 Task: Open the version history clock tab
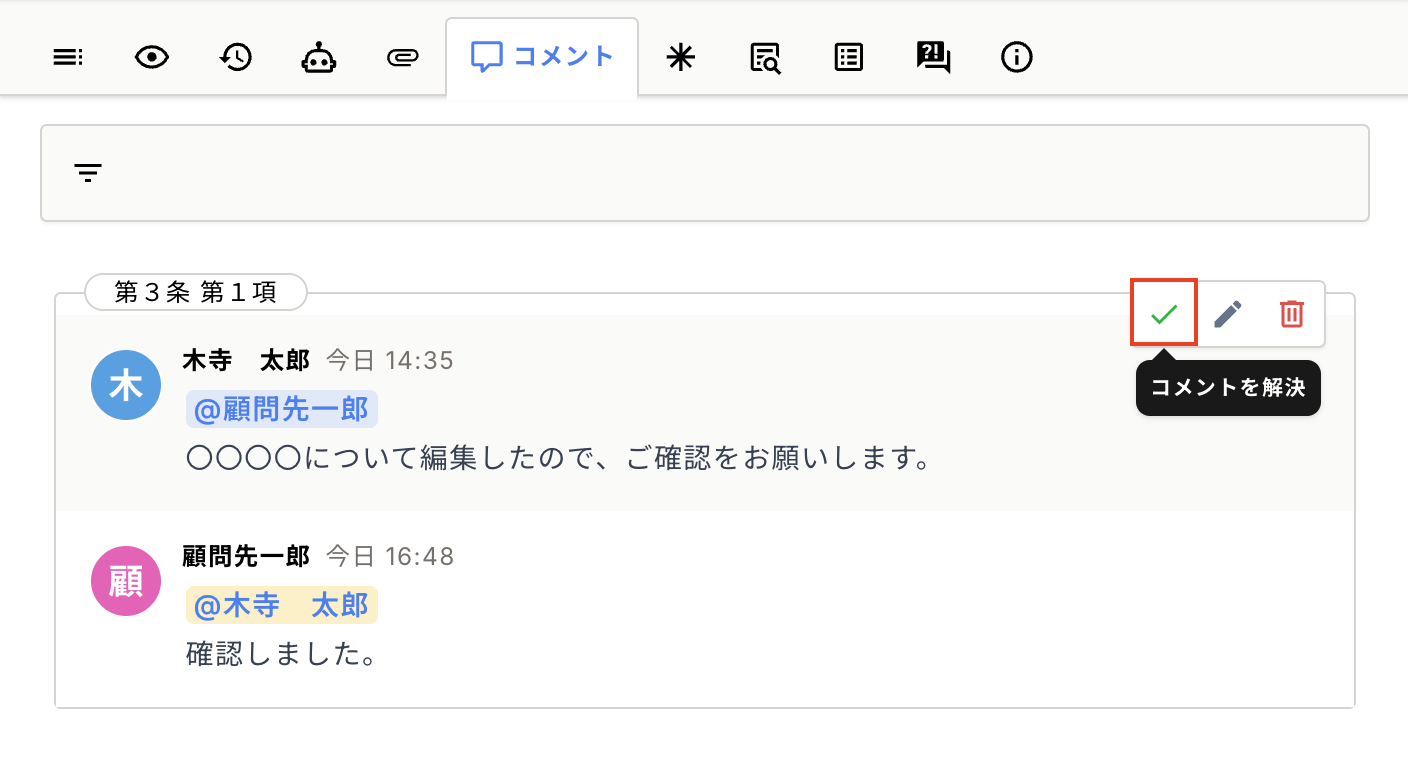[x=235, y=58]
